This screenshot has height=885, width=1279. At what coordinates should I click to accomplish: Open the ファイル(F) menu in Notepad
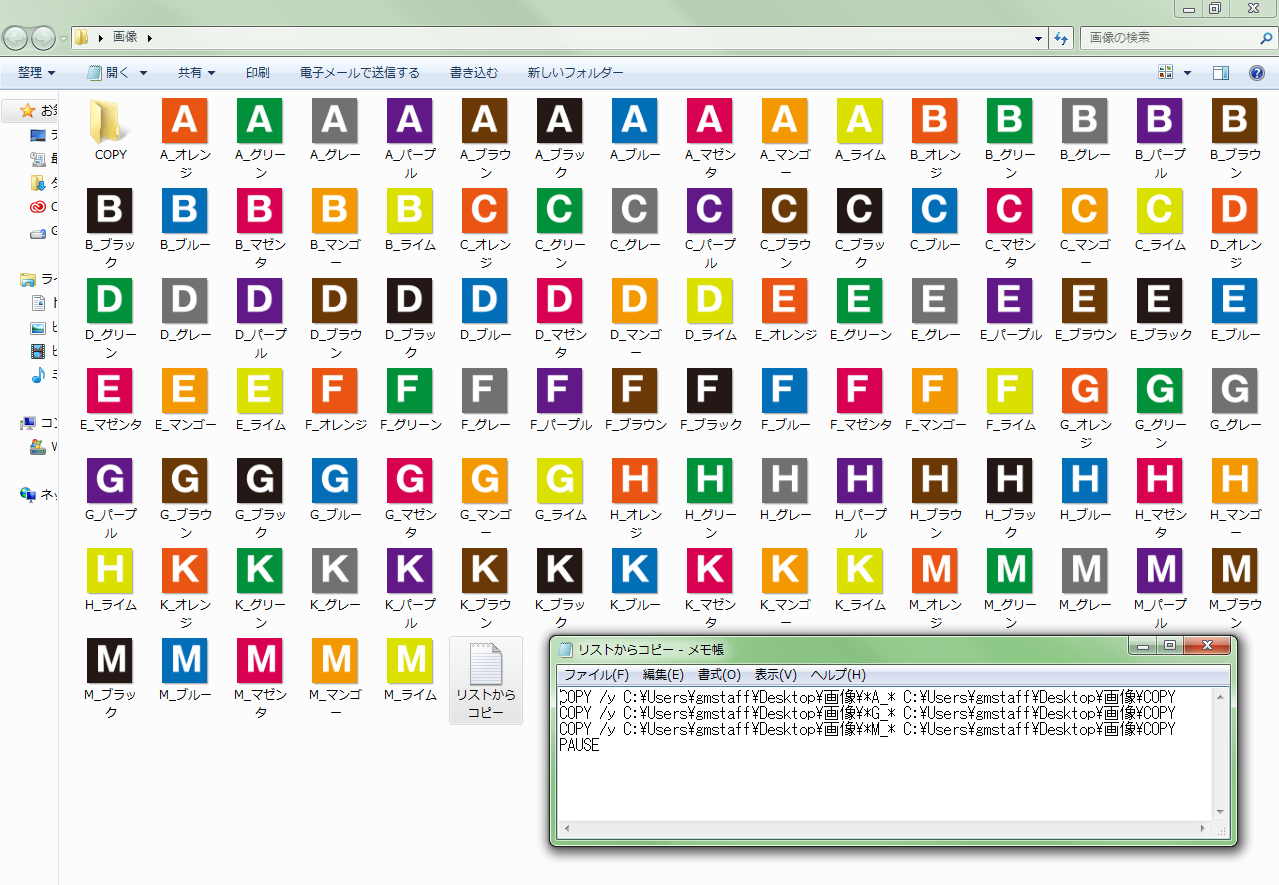point(596,675)
